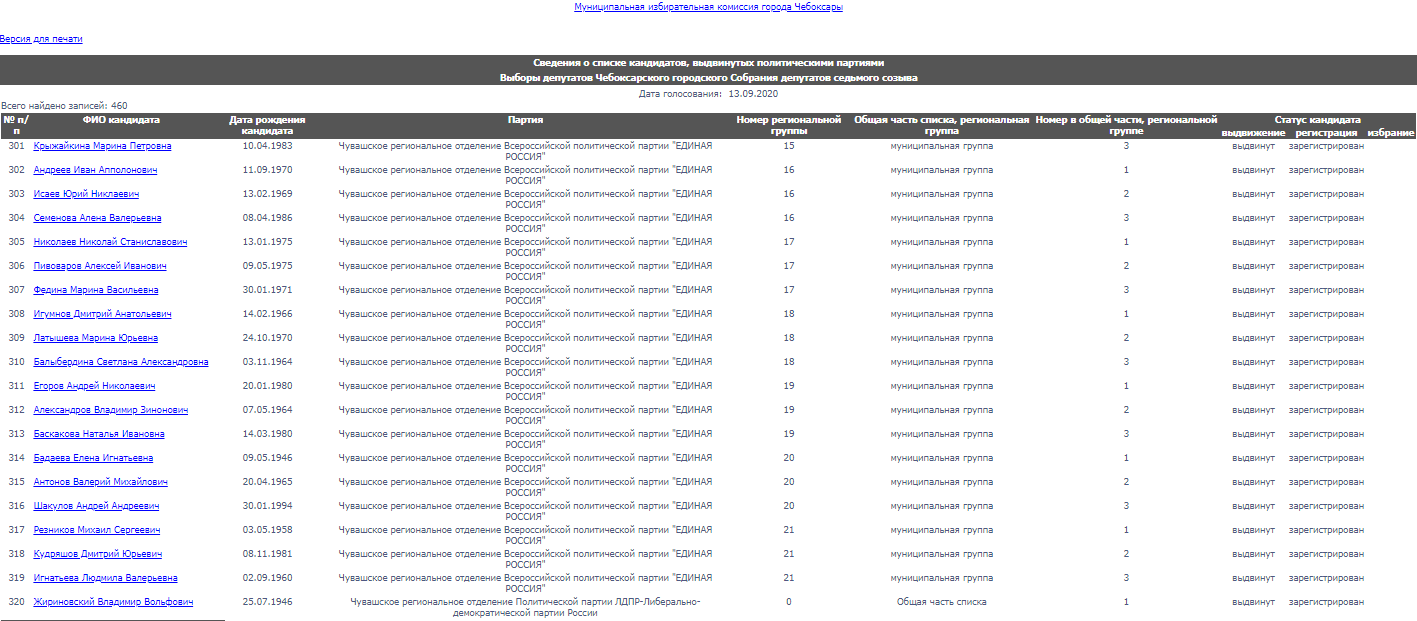1417x621 pixels.
Task: Click the voting date 13.09.2020
Action: (753, 93)
